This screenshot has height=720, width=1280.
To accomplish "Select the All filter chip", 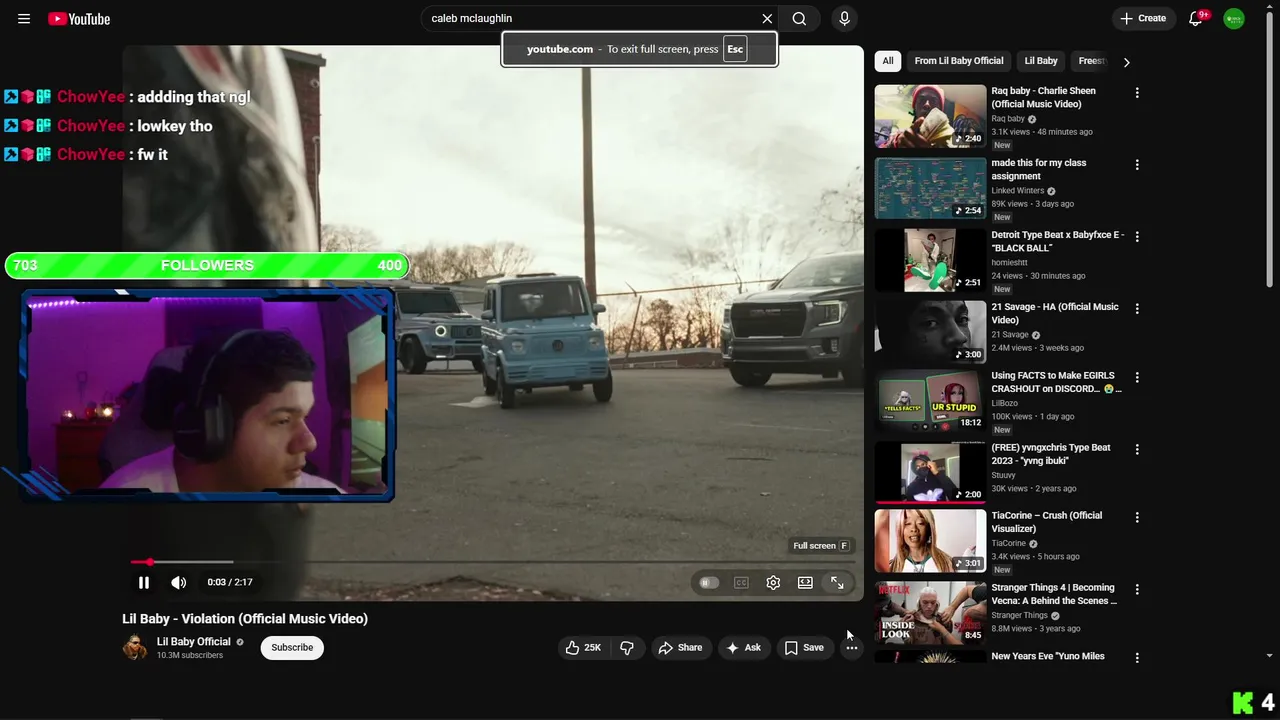I will pos(888,61).
